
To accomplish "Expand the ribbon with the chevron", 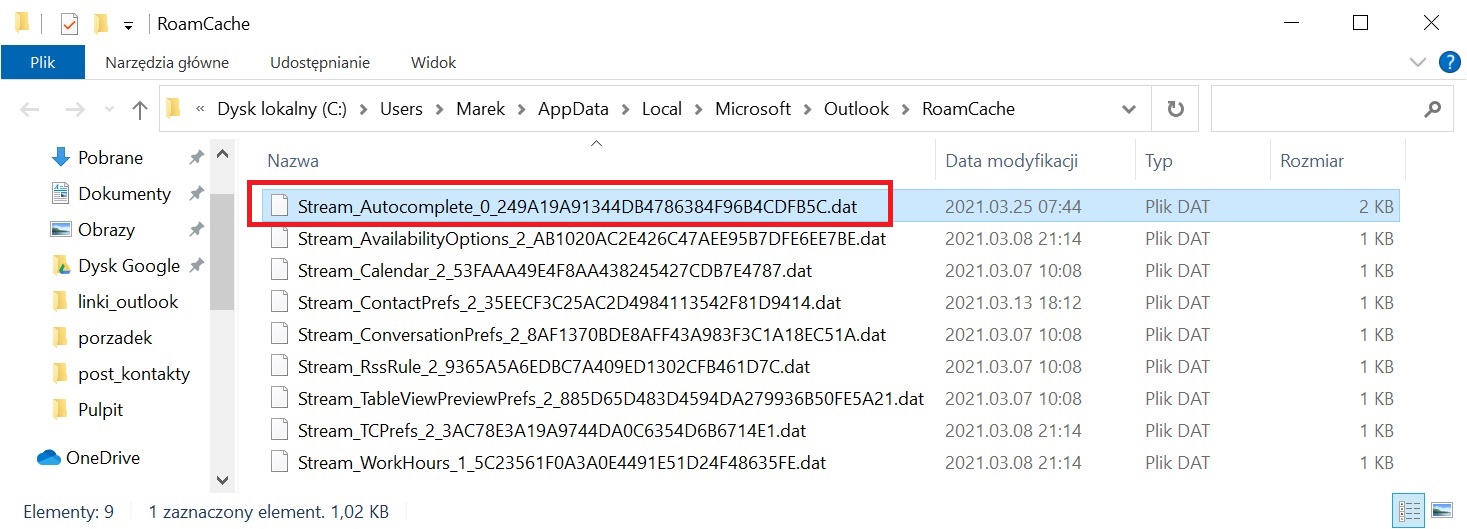I will coord(1417,62).
